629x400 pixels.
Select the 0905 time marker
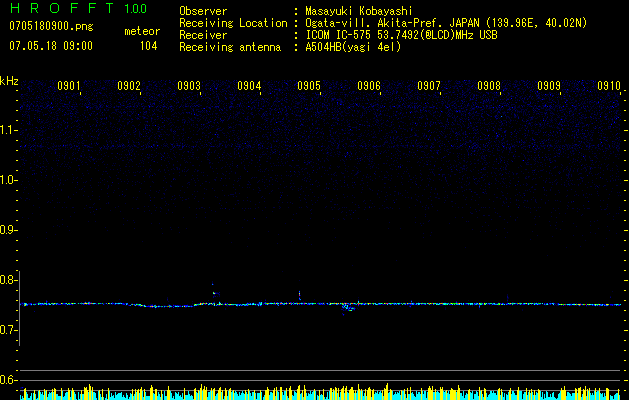pyautogui.click(x=309, y=86)
